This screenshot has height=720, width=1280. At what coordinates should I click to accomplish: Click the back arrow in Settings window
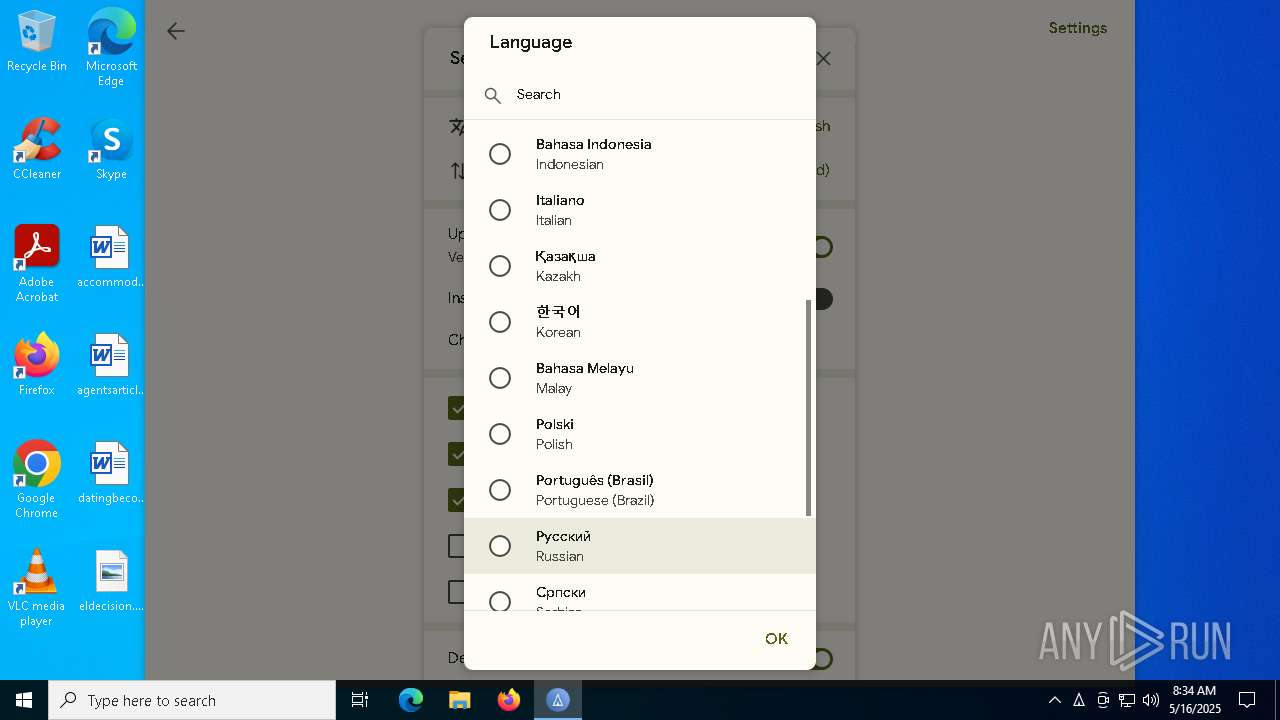[x=176, y=31]
